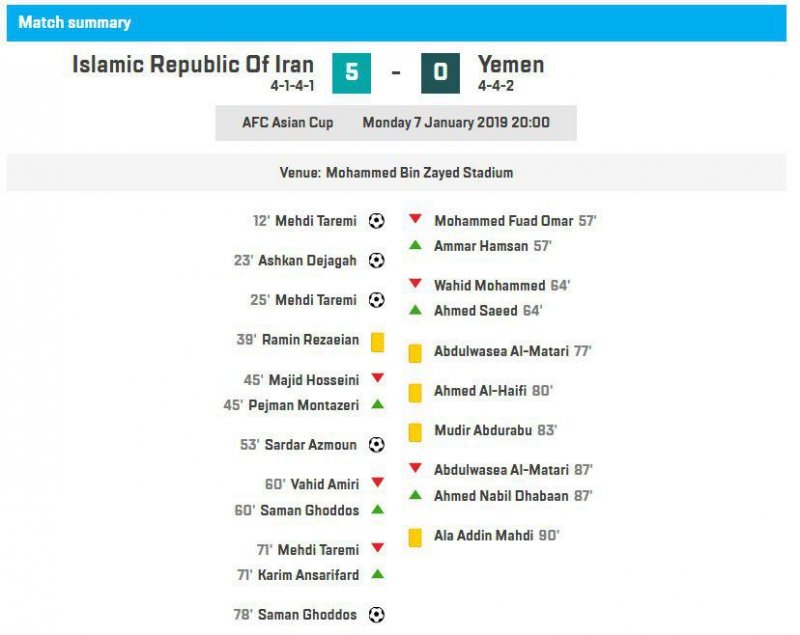Click goal icon next to Ashkan Dejagah
This screenshot has height=635, width=800.
377,260
